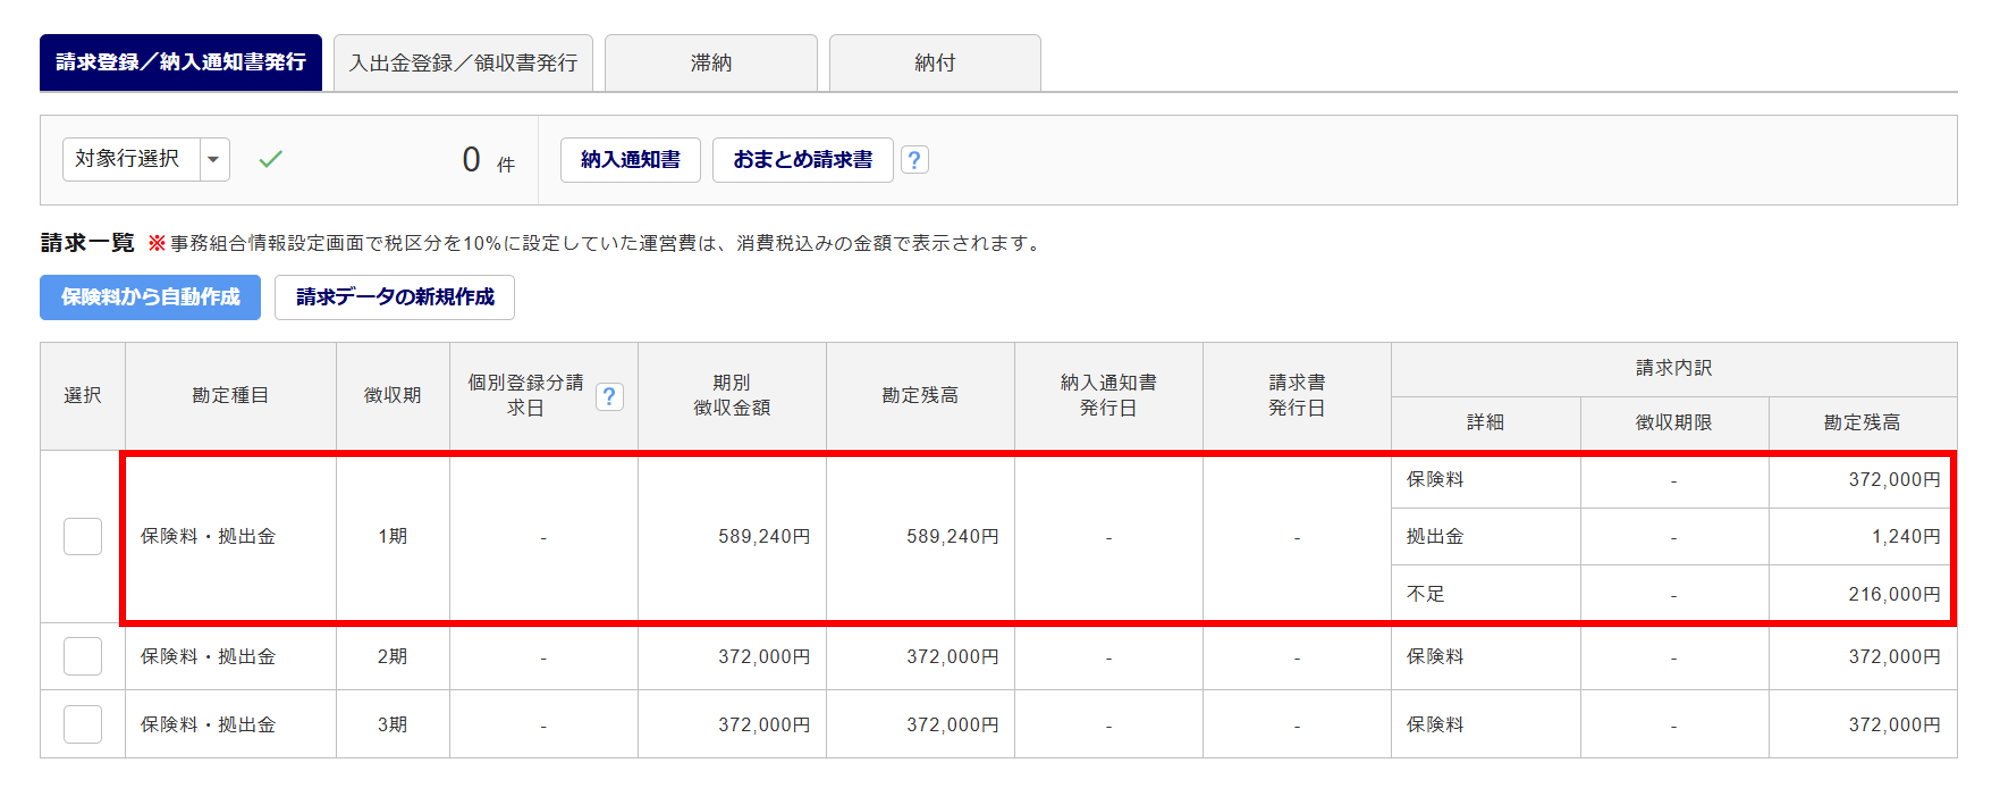Click the 2期 徴収期 cell
This screenshot has height=805, width=2000.
coord(393,656)
